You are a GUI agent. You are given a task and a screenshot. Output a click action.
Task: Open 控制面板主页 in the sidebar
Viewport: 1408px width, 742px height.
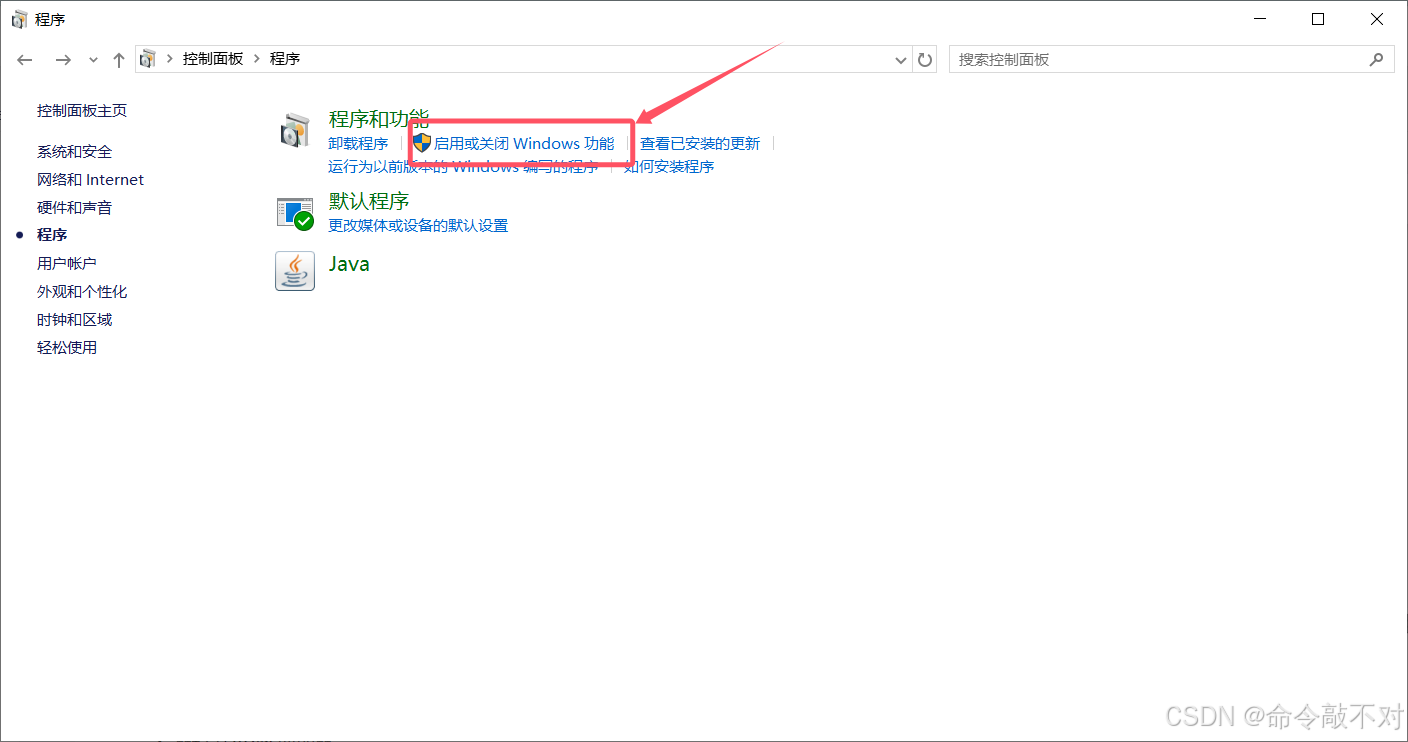[82, 111]
